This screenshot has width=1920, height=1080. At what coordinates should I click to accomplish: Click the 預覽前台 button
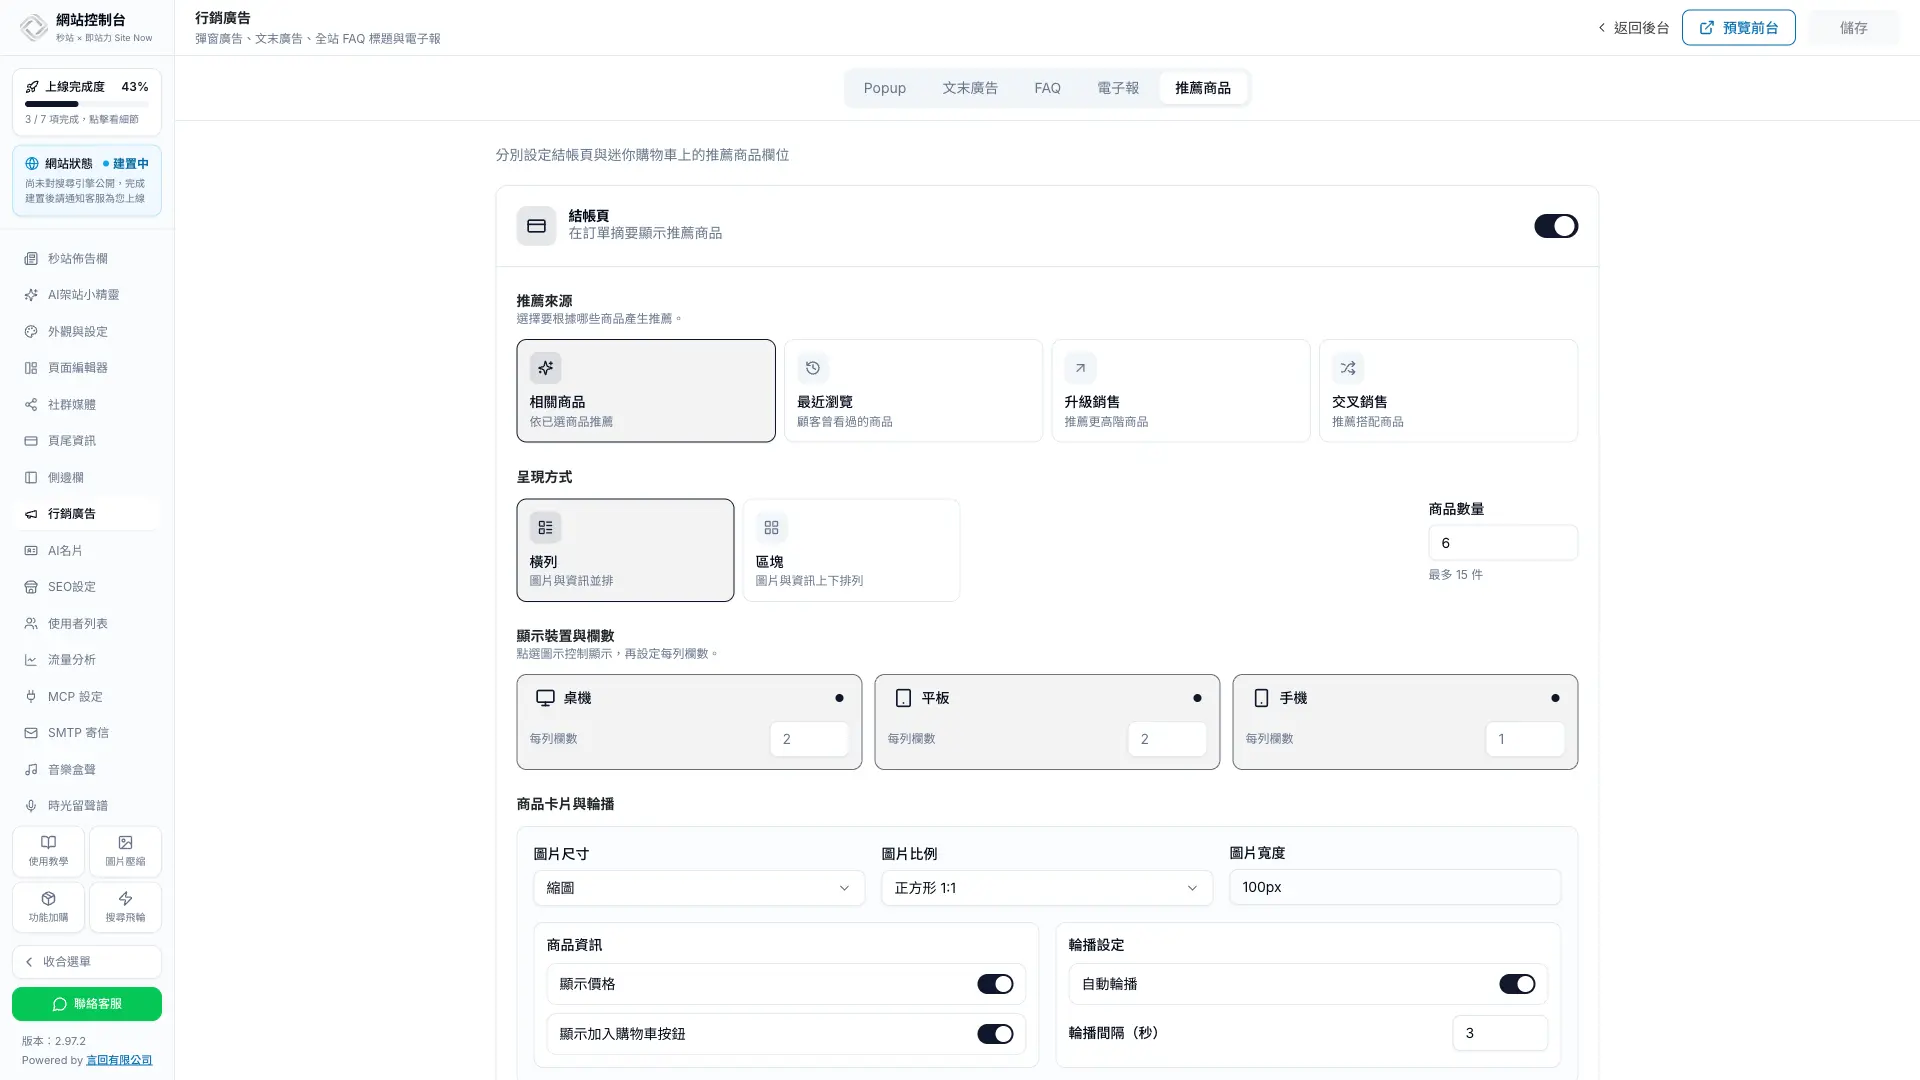[1738, 28]
